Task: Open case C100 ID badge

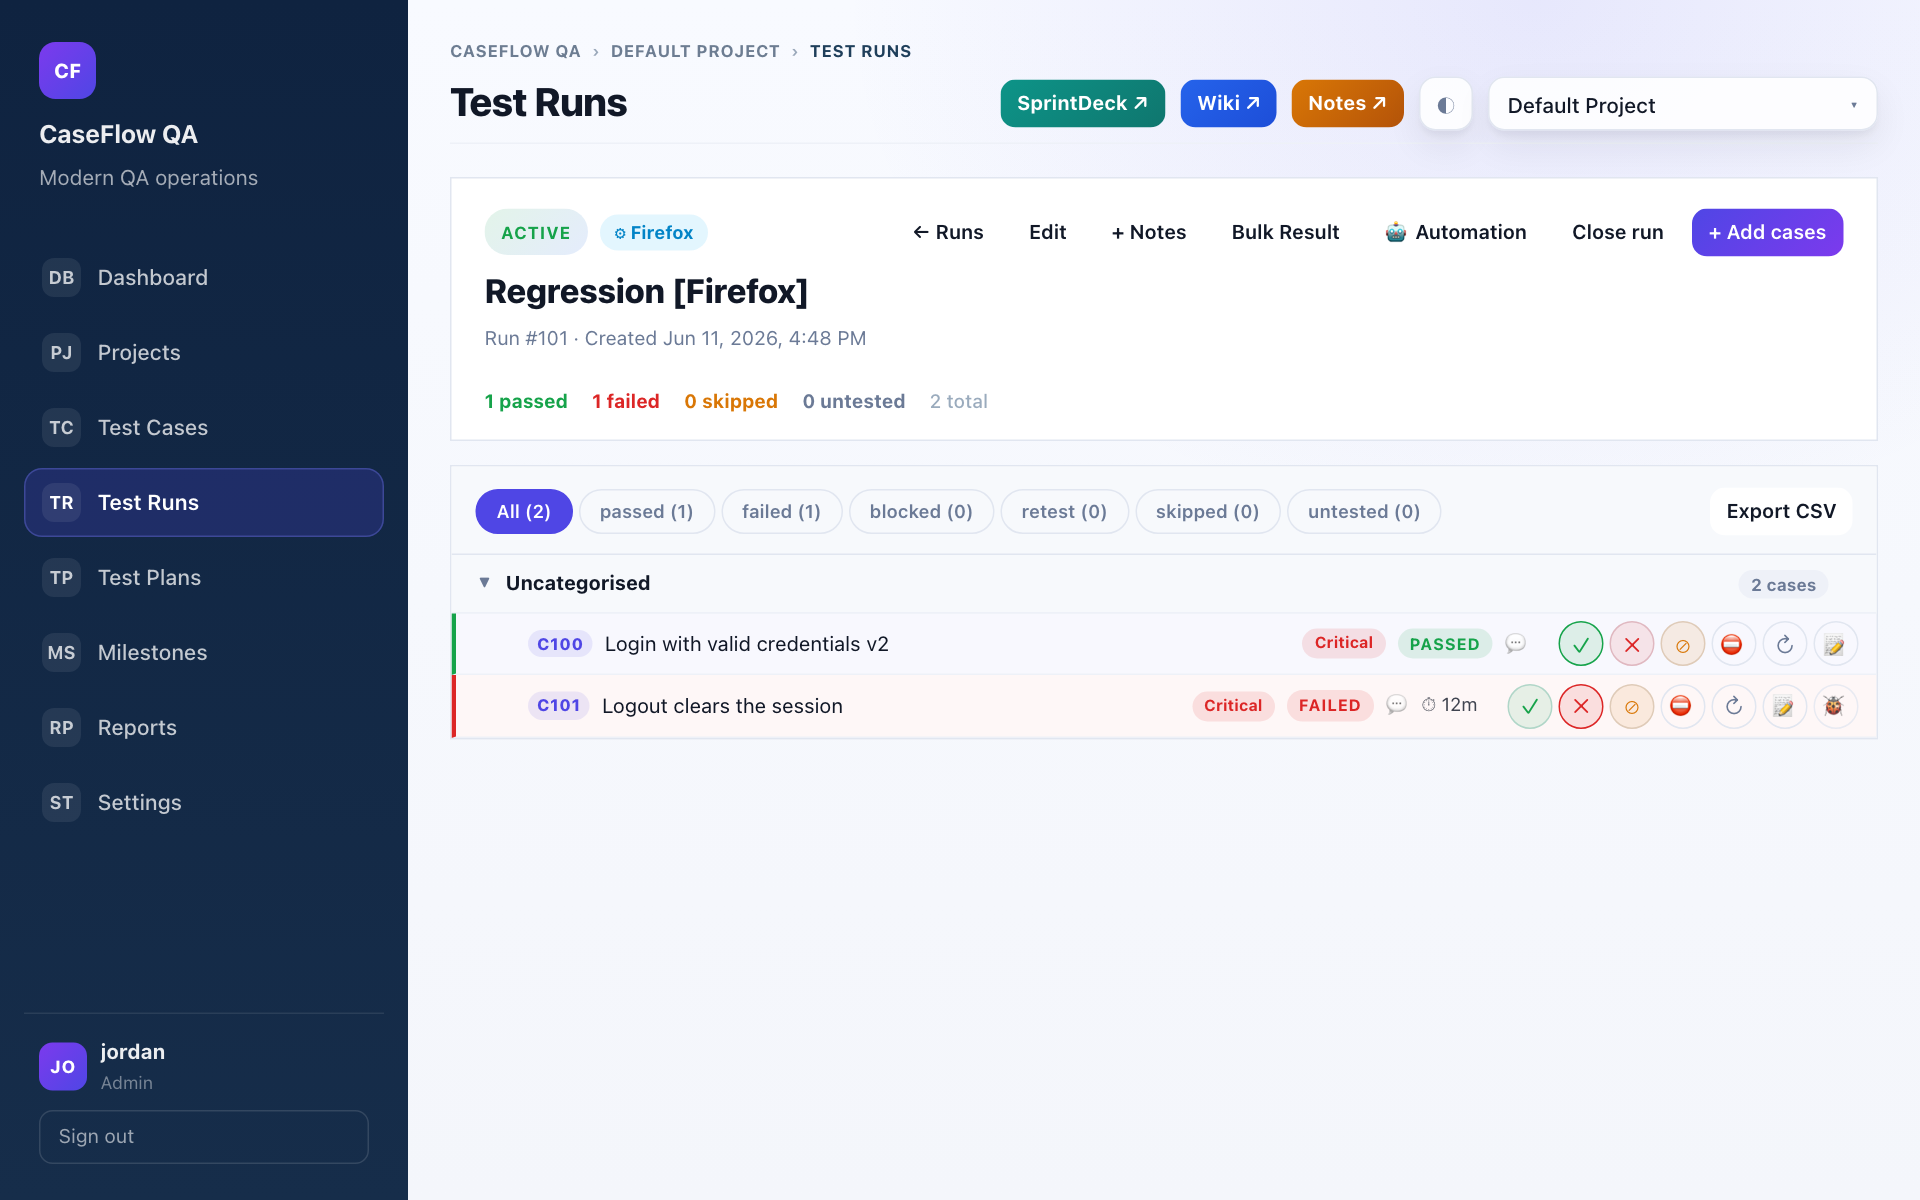Action: (x=560, y=644)
